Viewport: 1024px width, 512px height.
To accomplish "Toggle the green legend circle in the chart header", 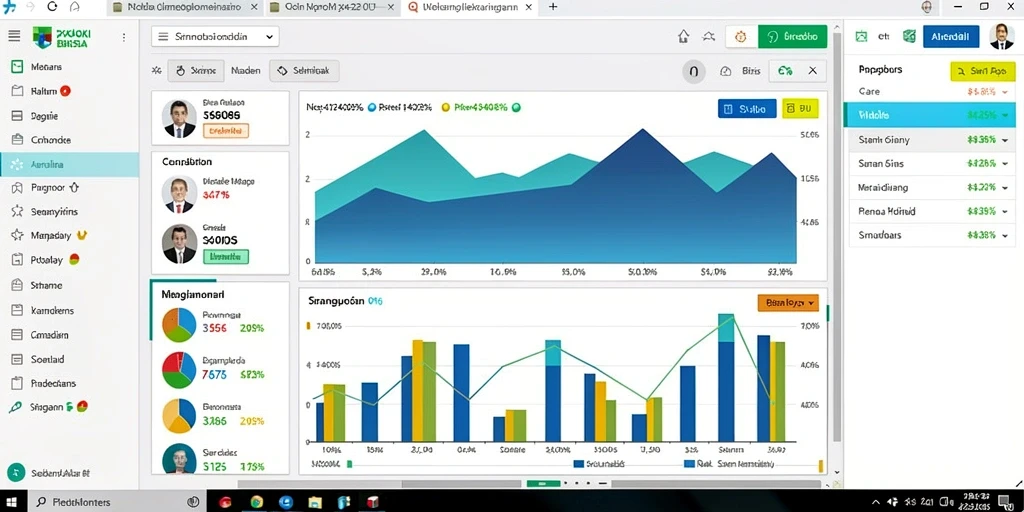I will [x=517, y=107].
